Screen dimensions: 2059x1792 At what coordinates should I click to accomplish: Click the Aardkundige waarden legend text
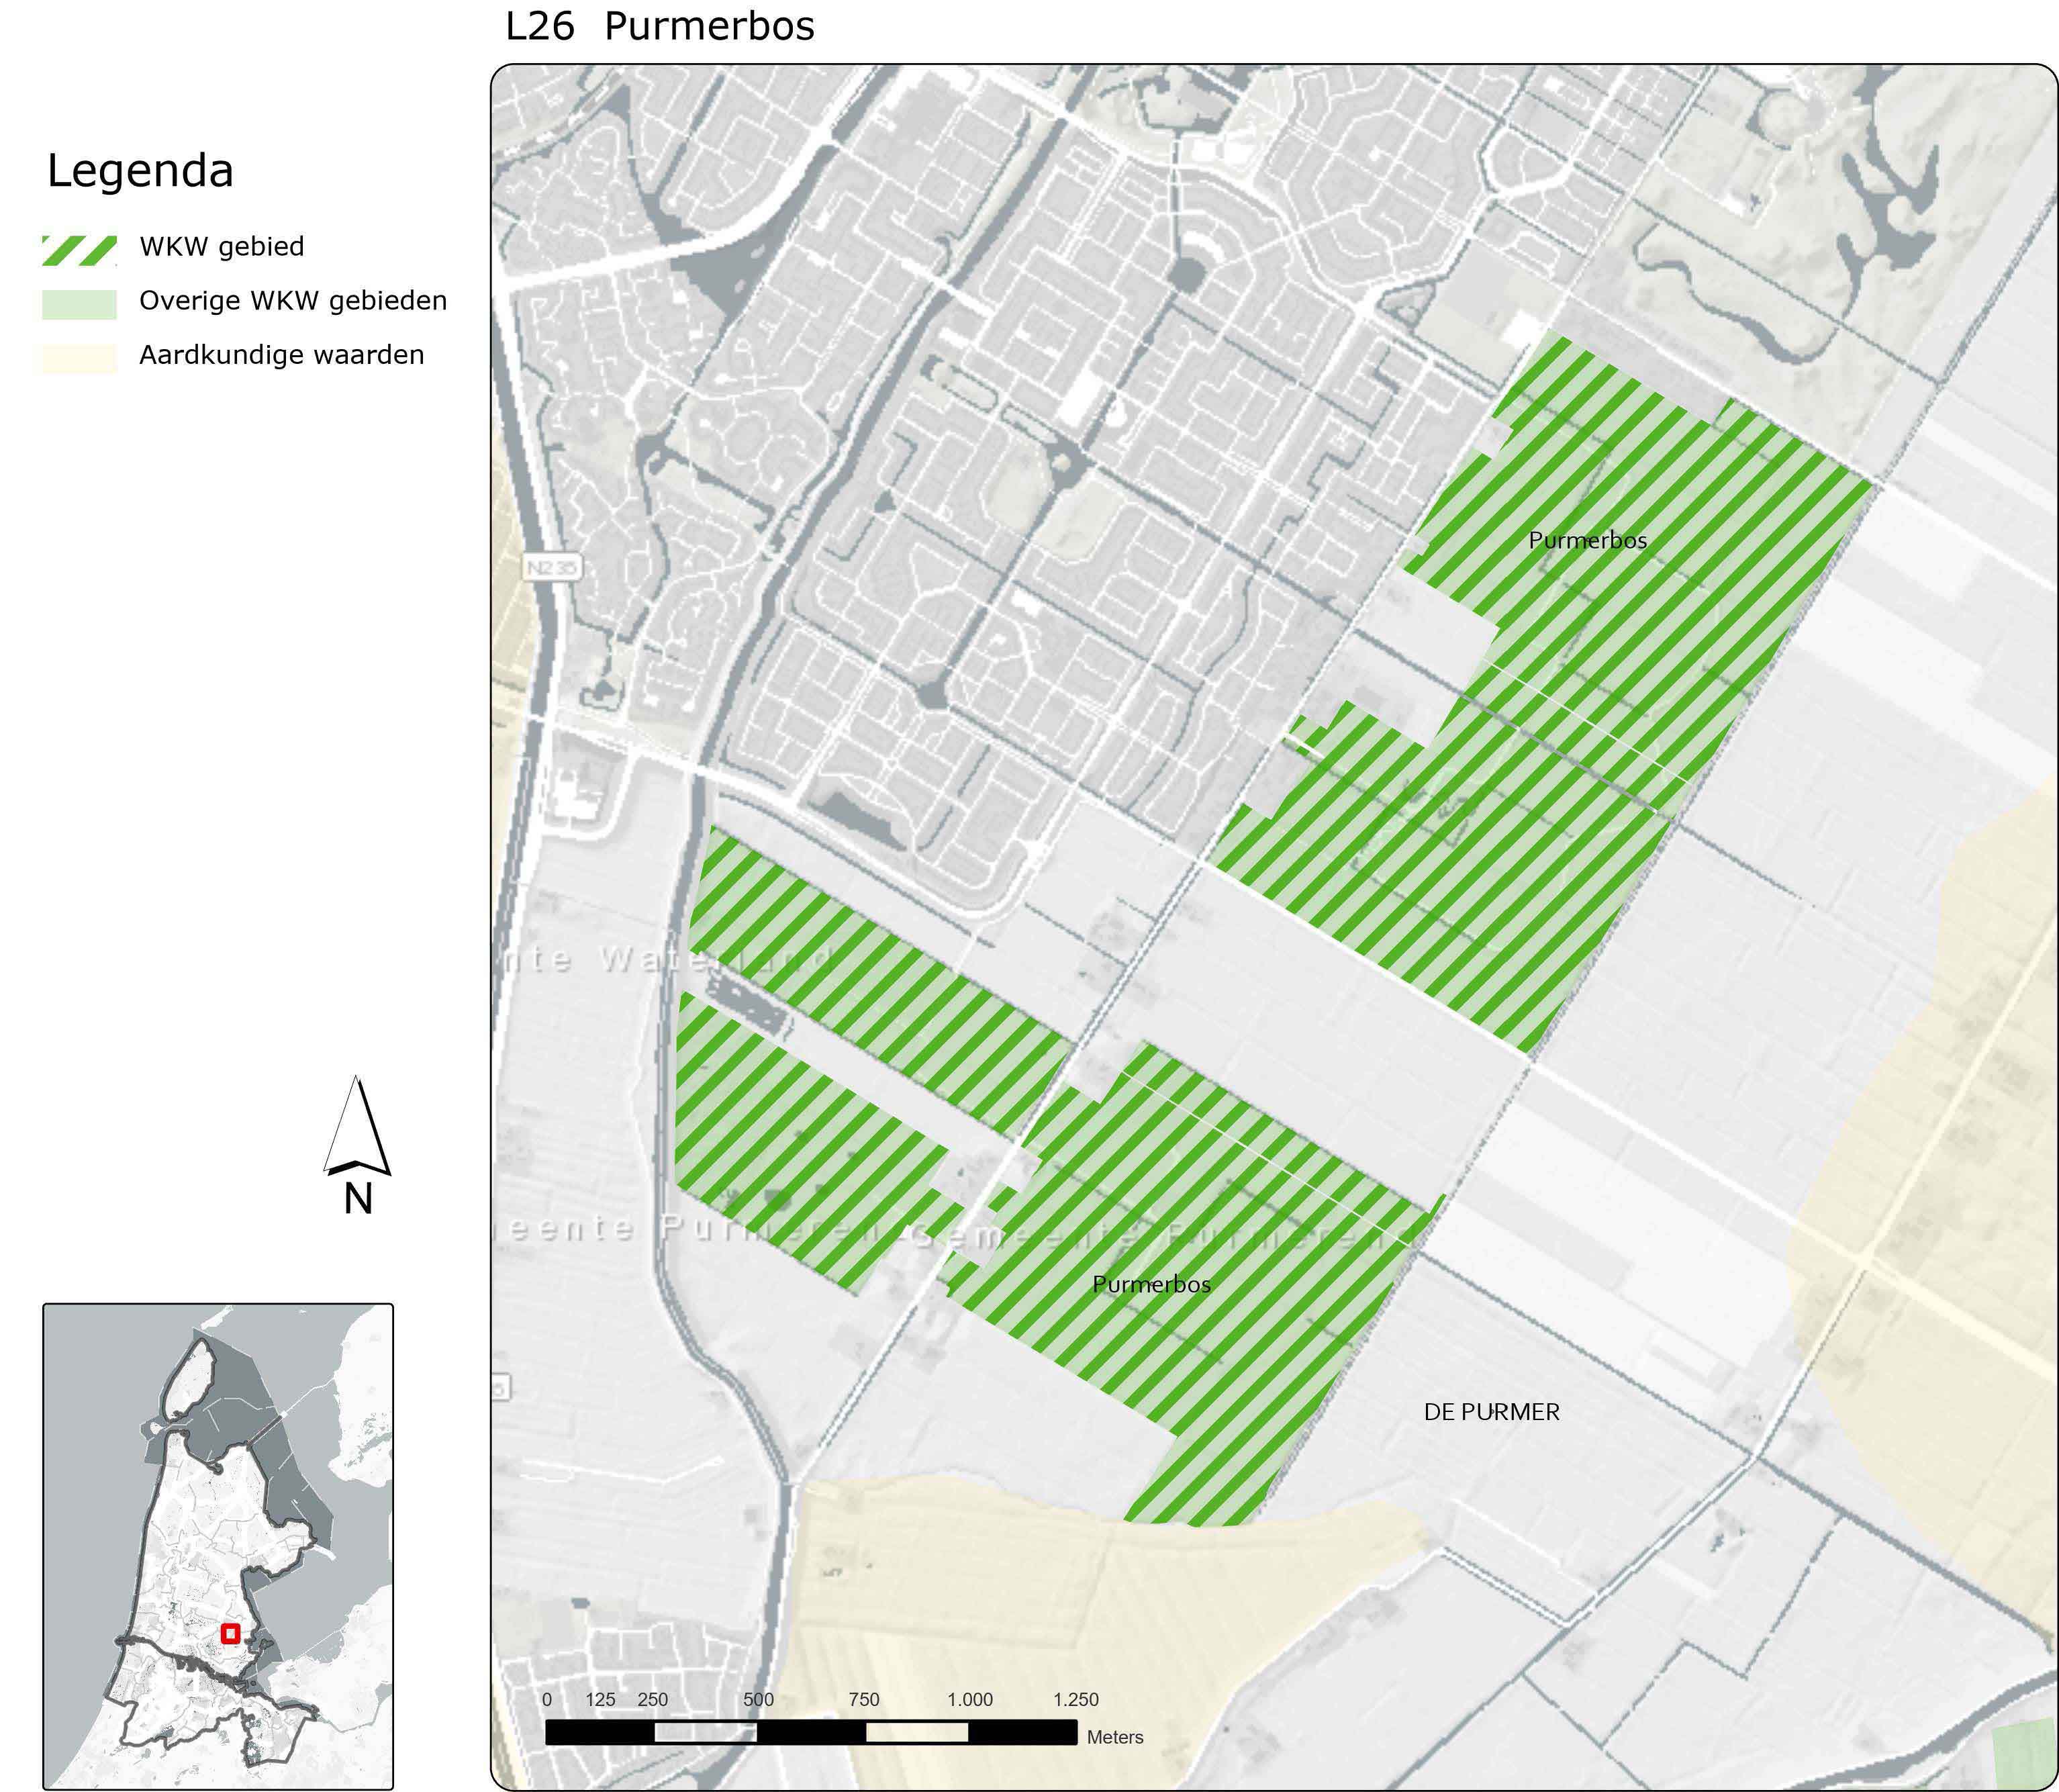281,355
